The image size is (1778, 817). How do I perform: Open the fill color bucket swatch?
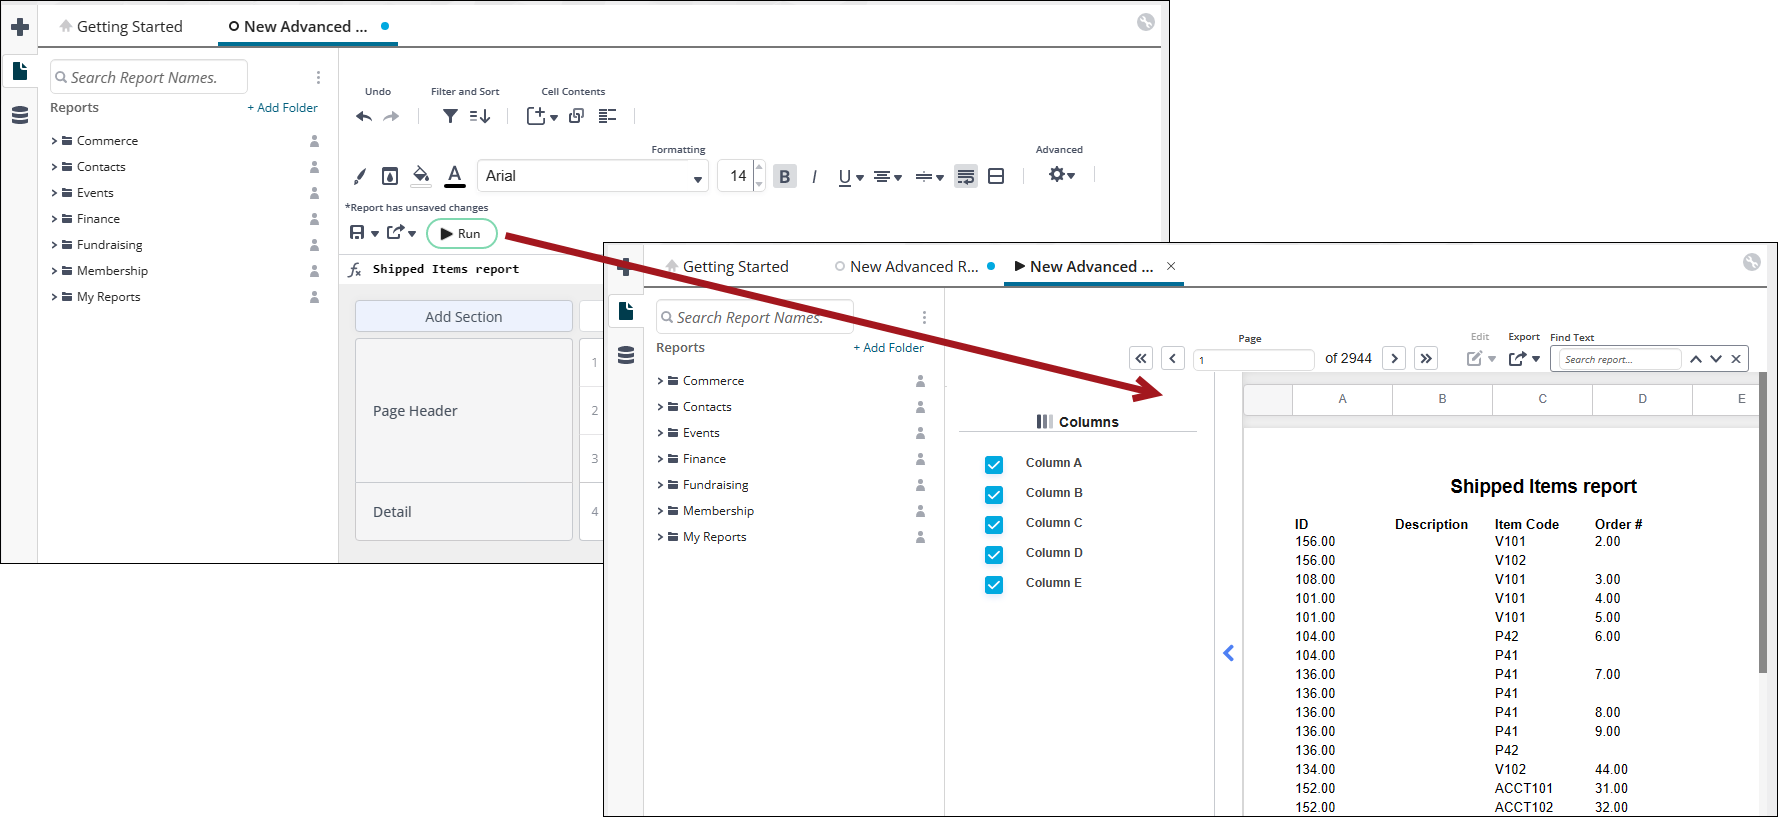pyautogui.click(x=422, y=176)
